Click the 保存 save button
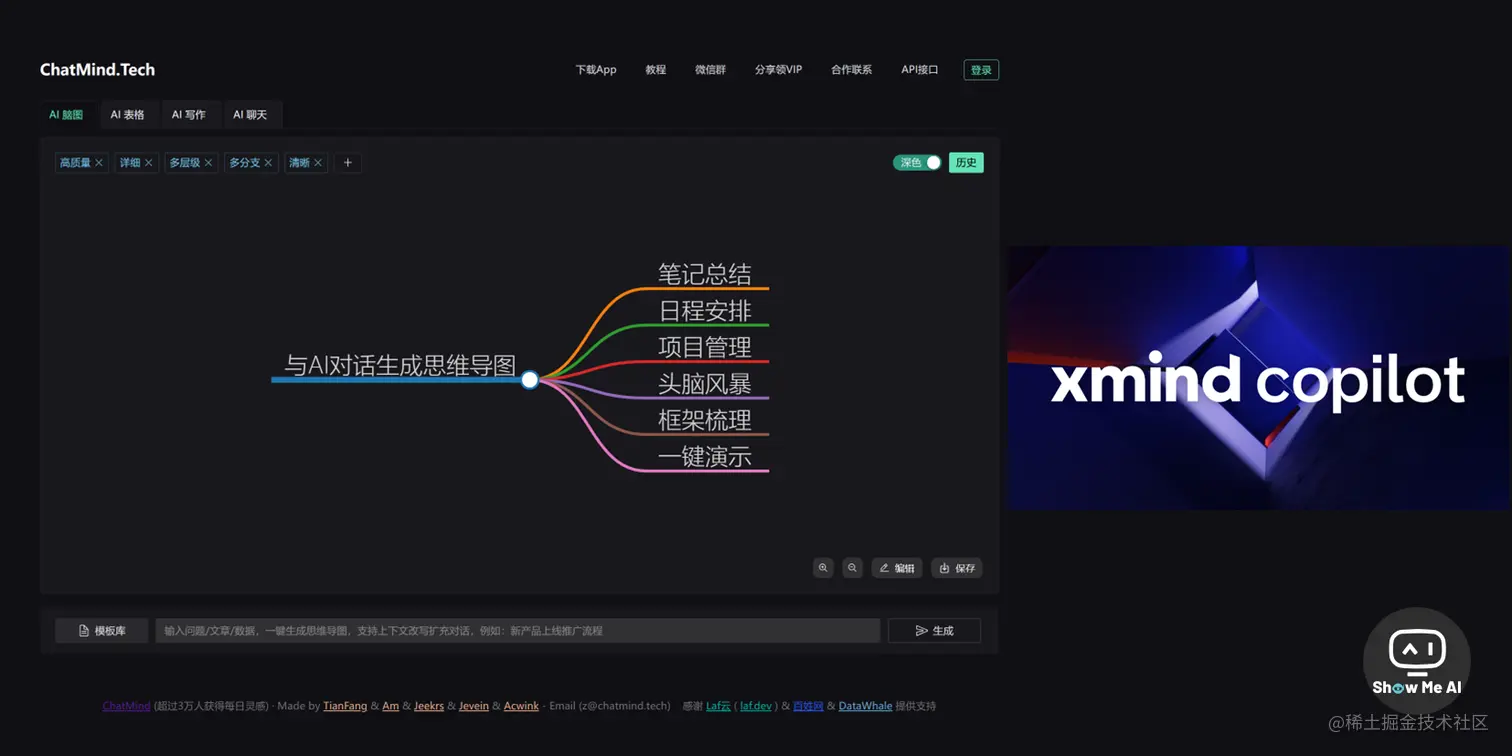This screenshot has height=756, width=1512. (x=957, y=568)
